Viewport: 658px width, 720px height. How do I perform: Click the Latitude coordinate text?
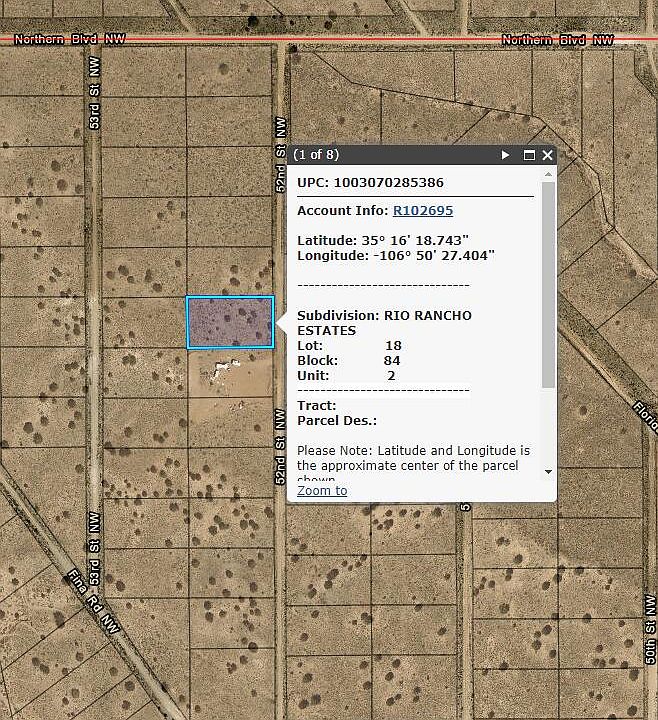click(383, 241)
